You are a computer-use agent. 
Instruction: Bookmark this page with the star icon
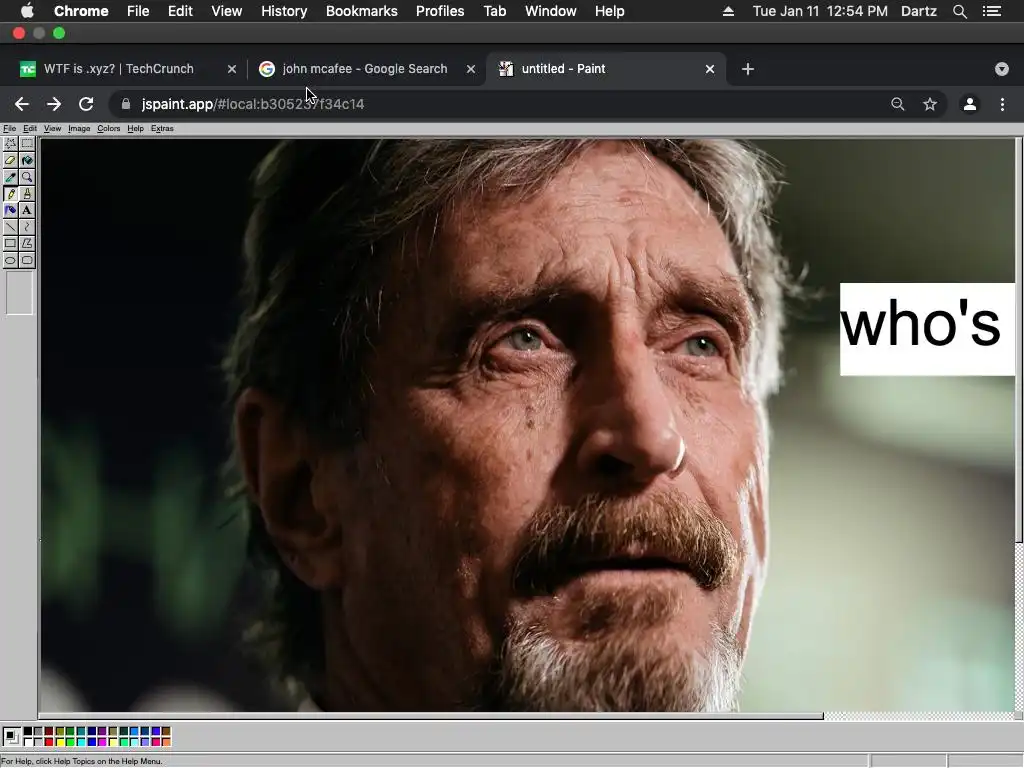point(930,104)
